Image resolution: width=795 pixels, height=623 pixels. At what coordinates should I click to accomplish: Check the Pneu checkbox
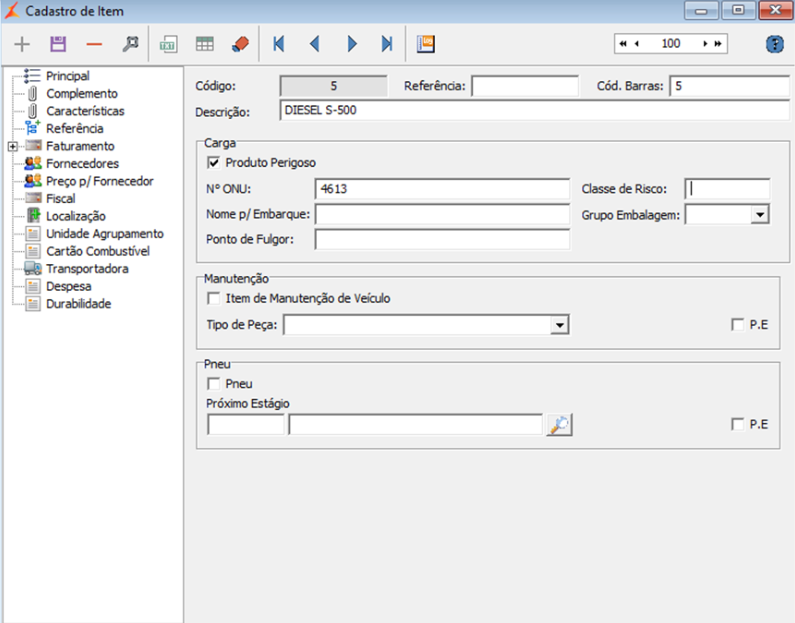point(213,384)
